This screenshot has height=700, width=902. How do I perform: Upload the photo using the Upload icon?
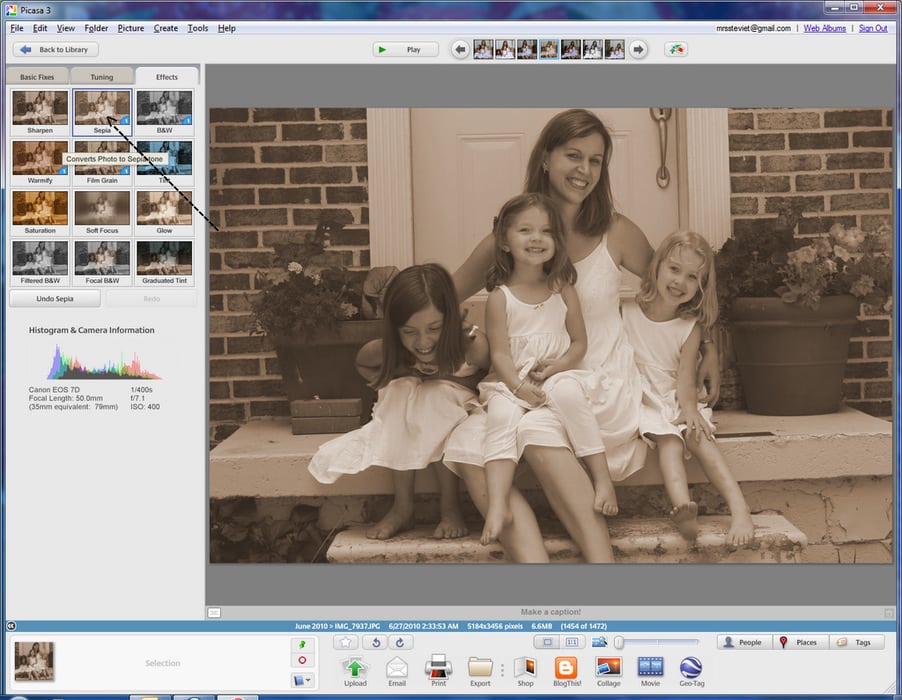355,668
